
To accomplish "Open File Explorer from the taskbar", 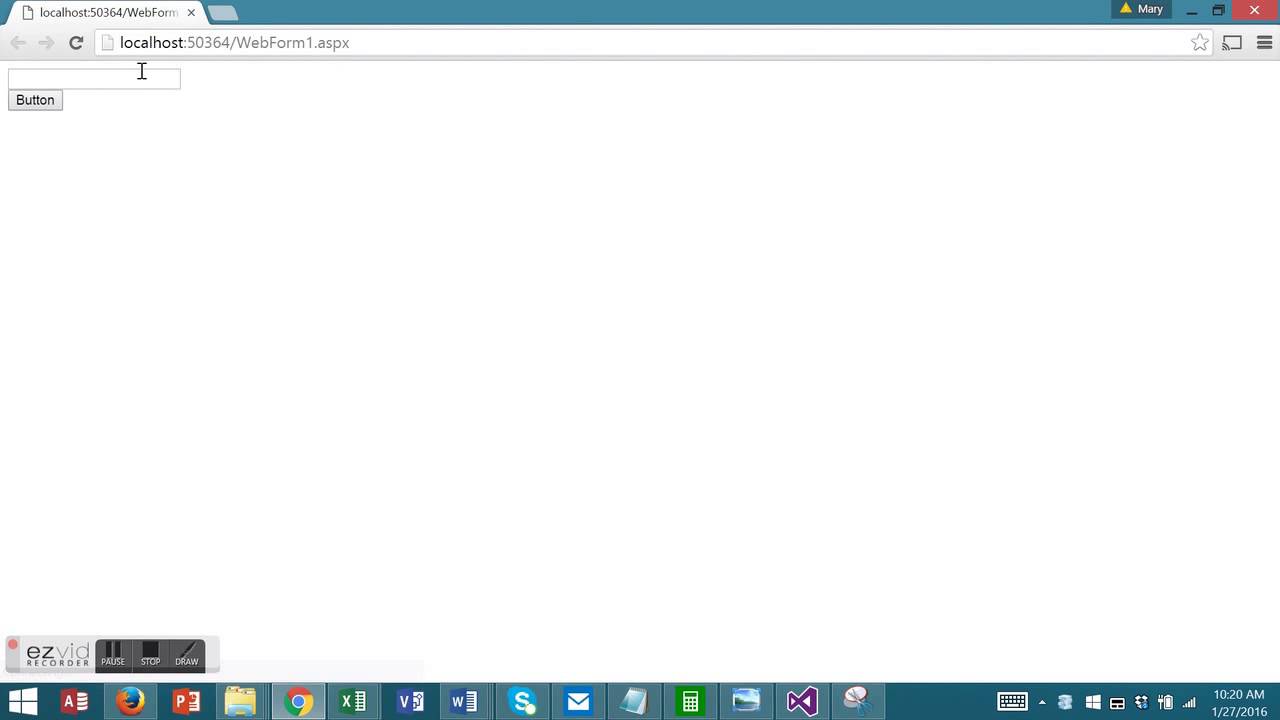I will pyautogui.click(x=241, y=702).
